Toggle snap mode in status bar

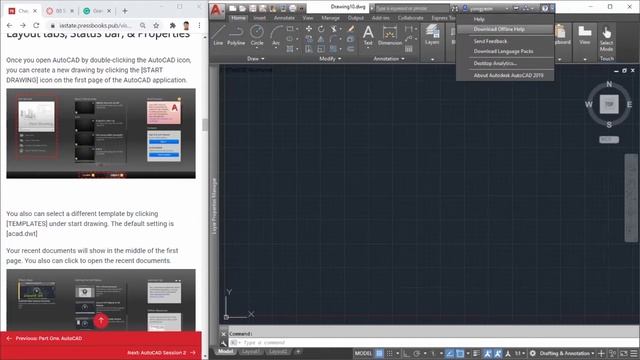pos(389,353)
